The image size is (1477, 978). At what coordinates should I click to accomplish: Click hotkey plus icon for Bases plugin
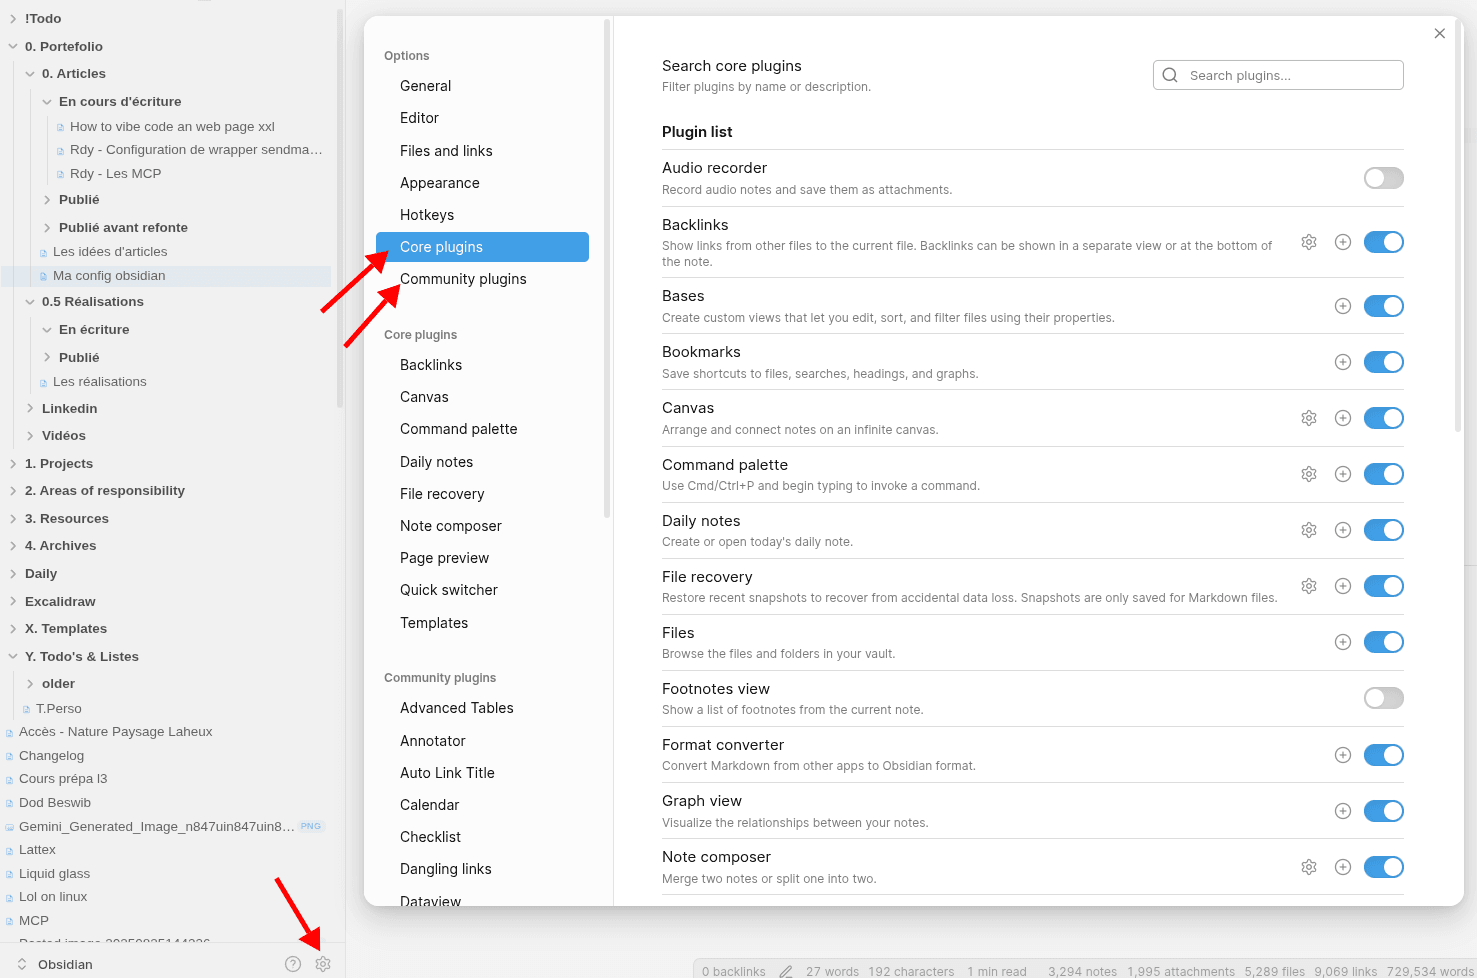point(1343,306)
